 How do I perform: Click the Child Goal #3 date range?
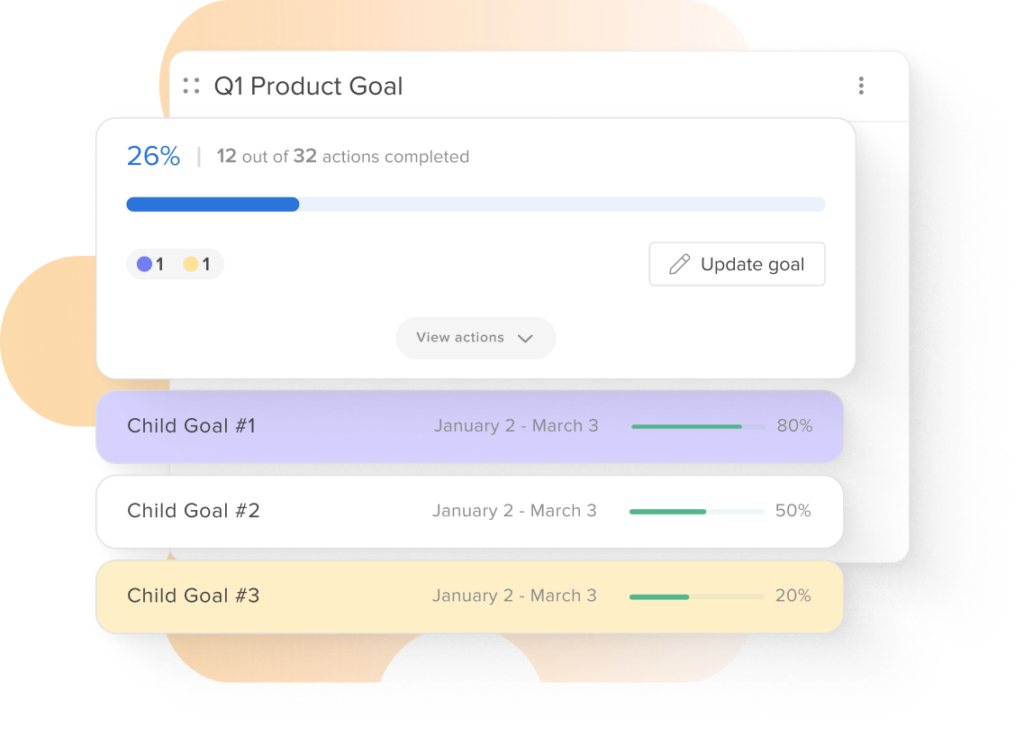[514, 595]
